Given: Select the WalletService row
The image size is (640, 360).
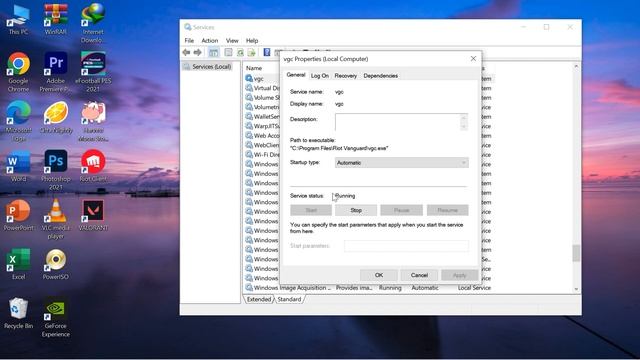Looking at the screenshot, I should click(262, 117).
